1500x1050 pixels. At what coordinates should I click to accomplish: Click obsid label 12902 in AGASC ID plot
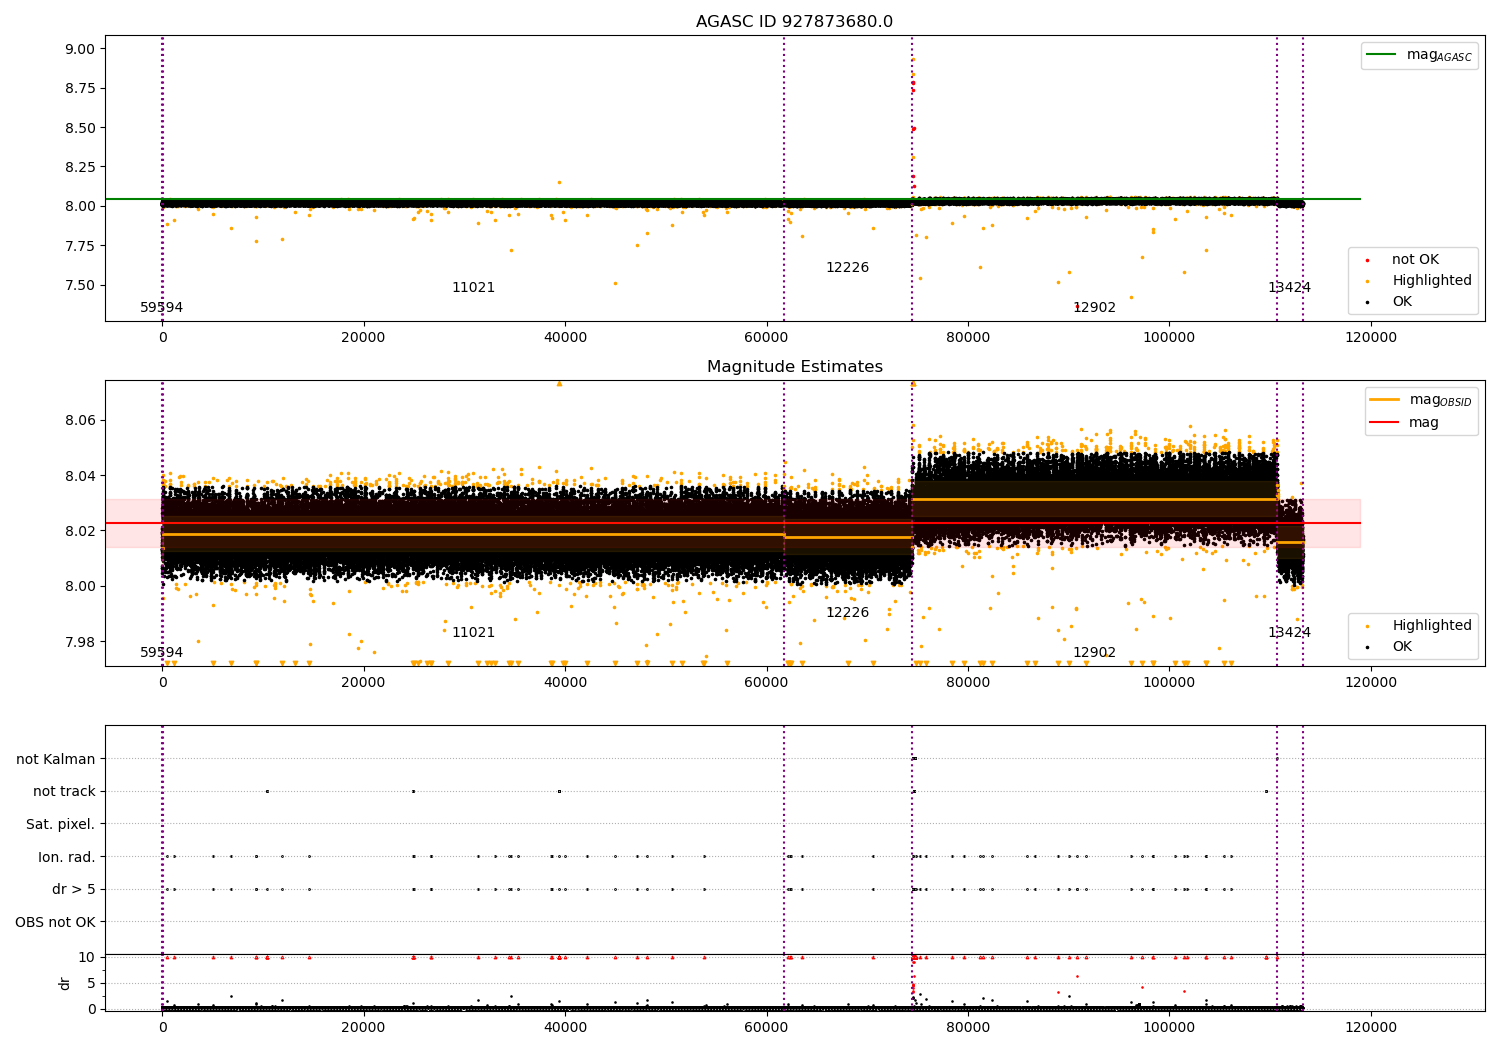(1094, 308)
